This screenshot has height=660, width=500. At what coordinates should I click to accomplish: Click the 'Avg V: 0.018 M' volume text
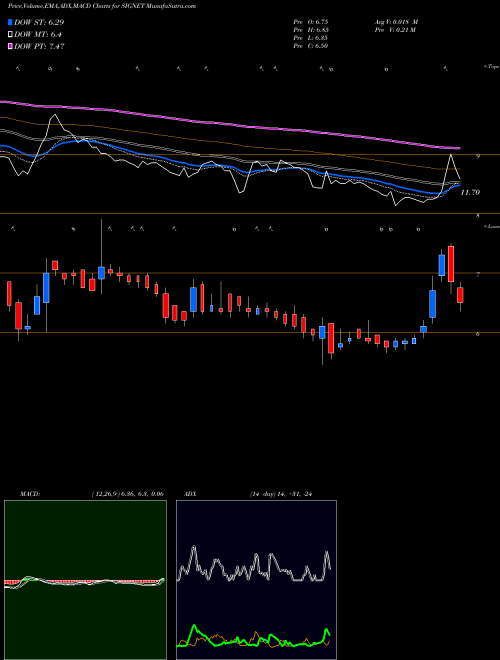click(x=396, y=21)
